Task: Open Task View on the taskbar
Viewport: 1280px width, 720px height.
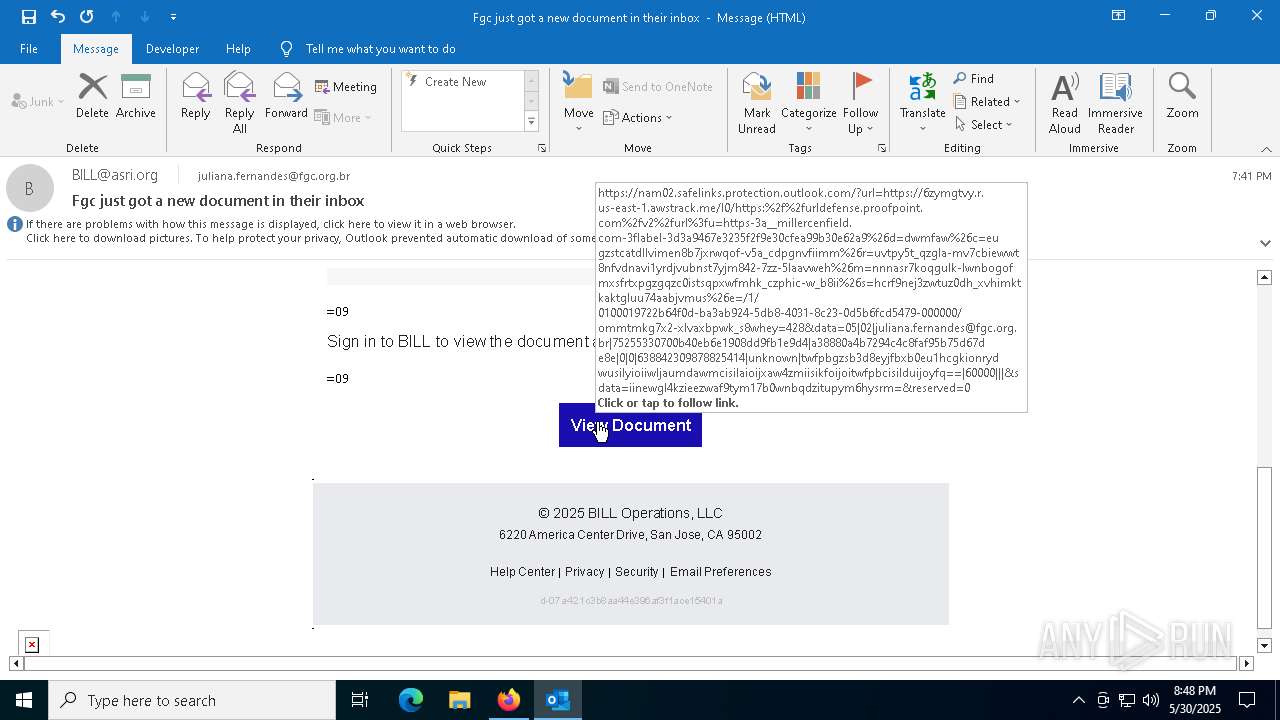Action: pos(360,700)
